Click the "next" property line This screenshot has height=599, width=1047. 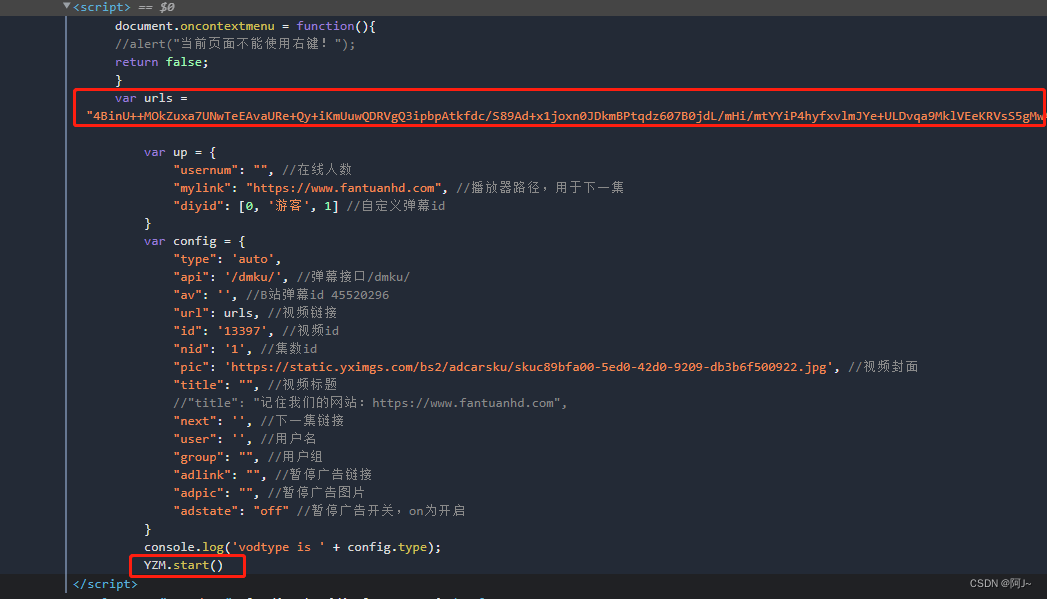pos(258,421)
